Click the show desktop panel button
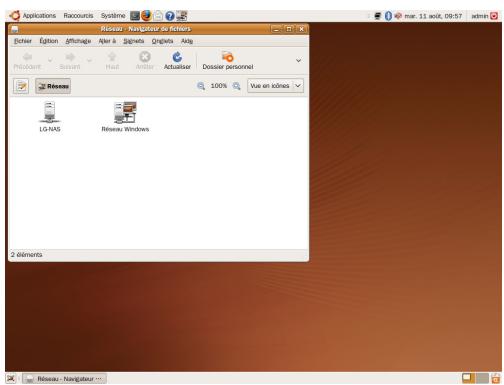 pyautogui.click(x=11, y=379)
